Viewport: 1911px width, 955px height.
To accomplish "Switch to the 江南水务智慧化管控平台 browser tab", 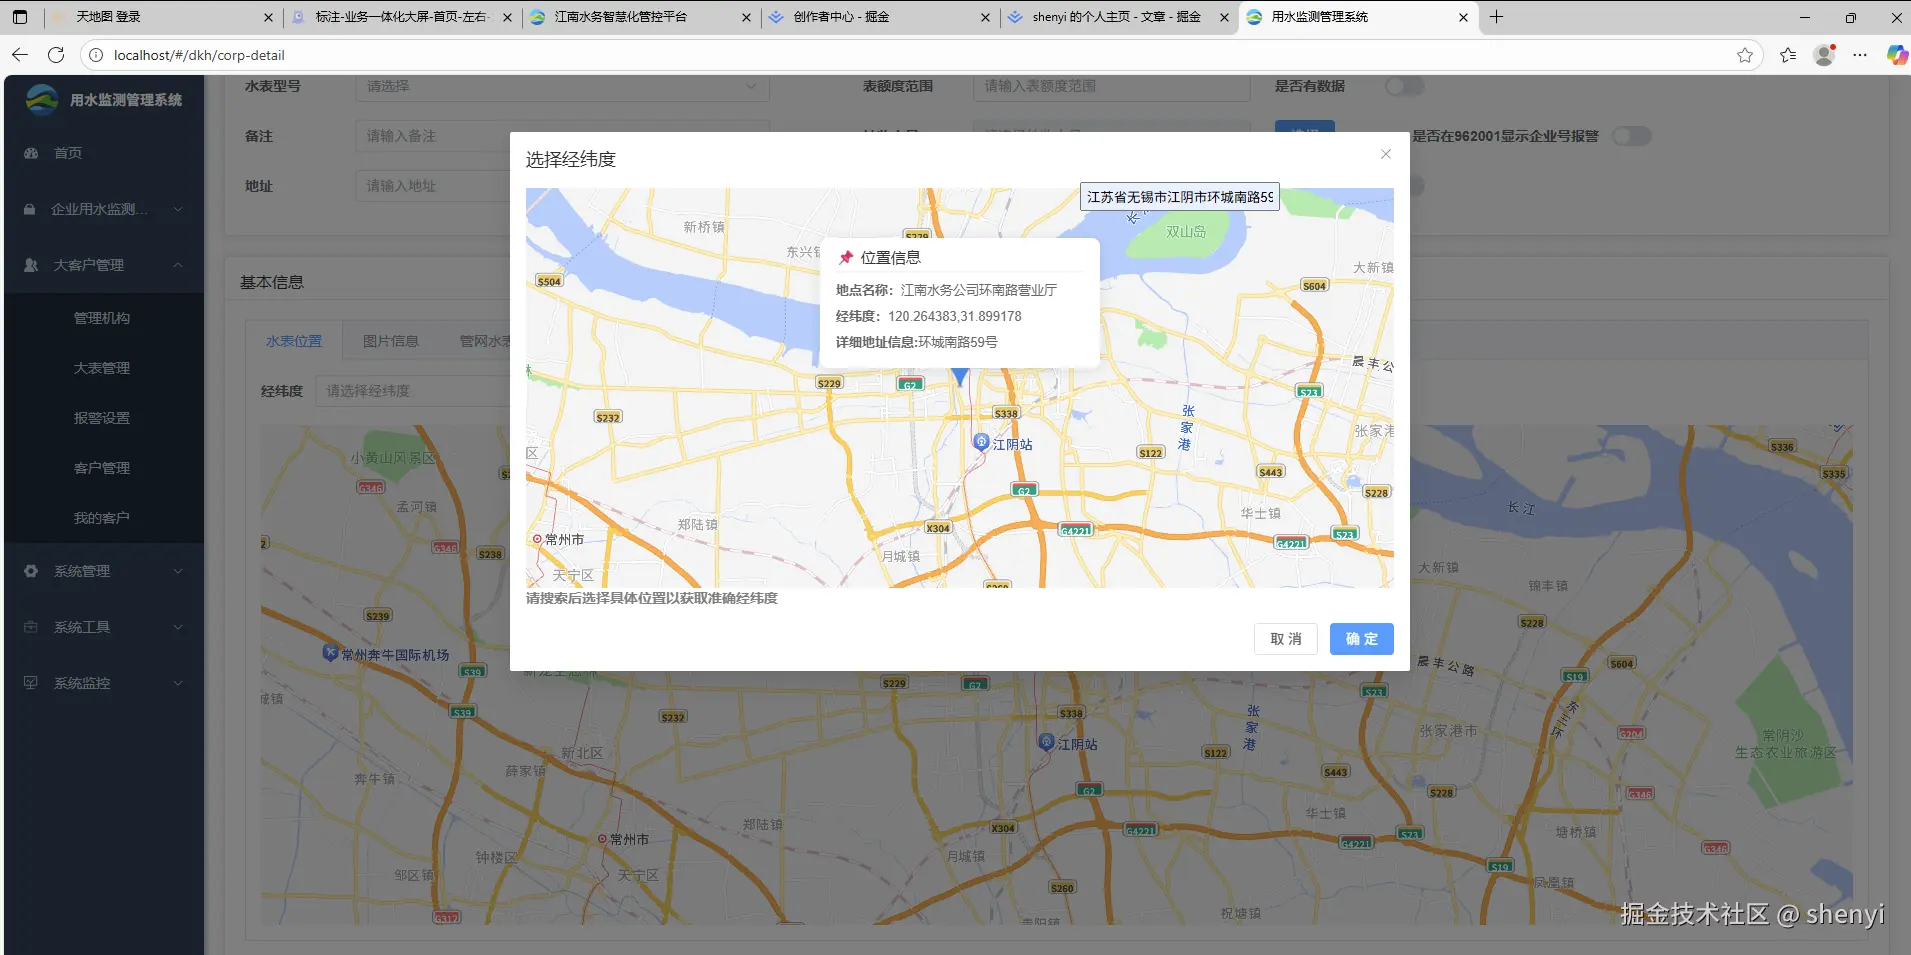I will 640,17.
